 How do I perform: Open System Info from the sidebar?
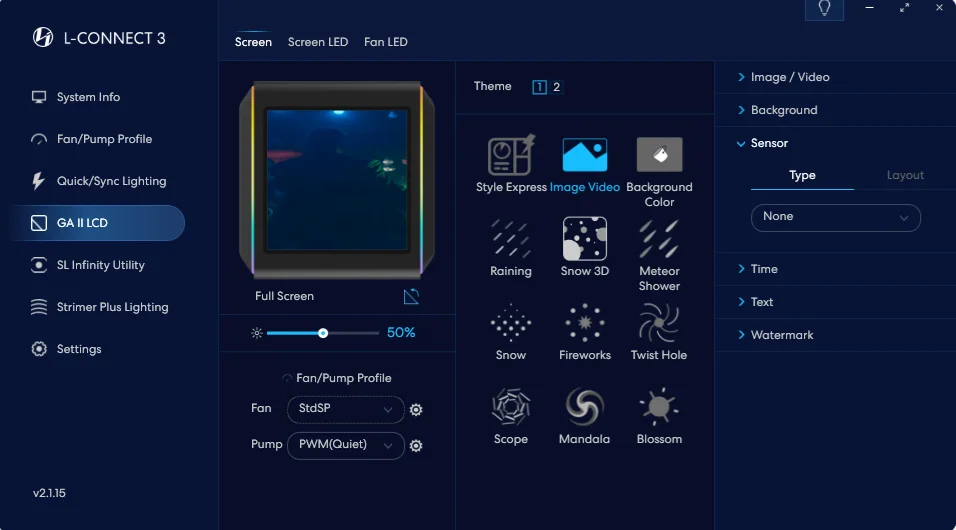tap(88, 97)
